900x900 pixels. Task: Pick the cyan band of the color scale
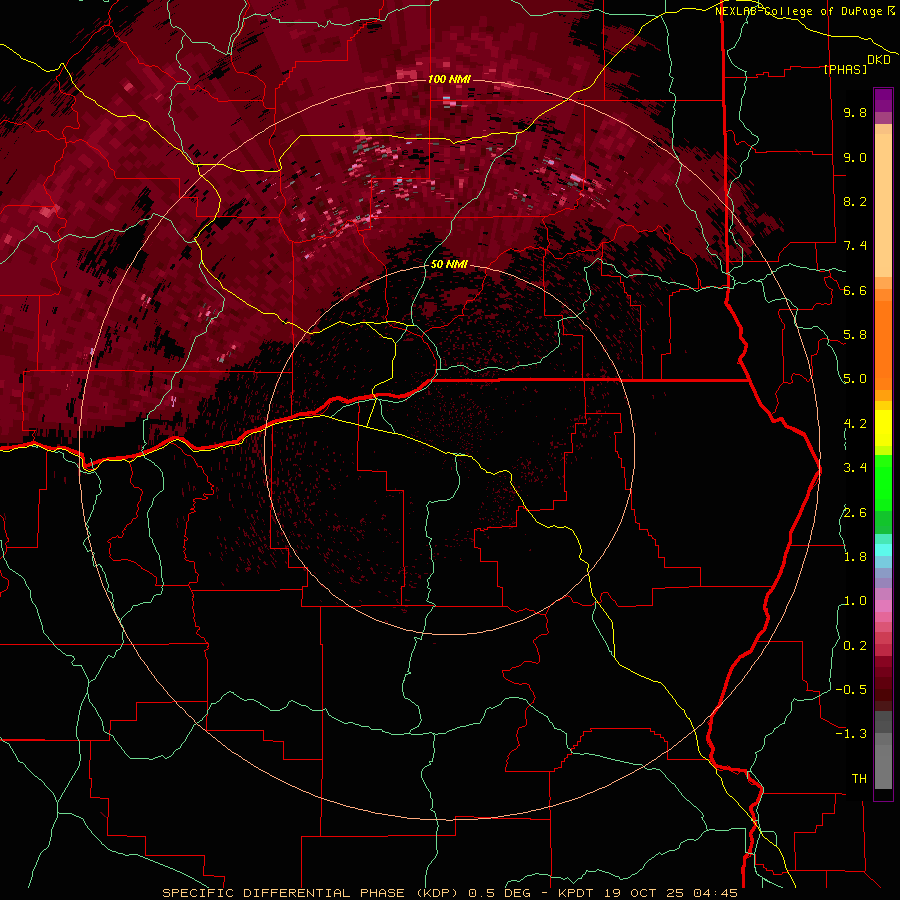point(883,550)
